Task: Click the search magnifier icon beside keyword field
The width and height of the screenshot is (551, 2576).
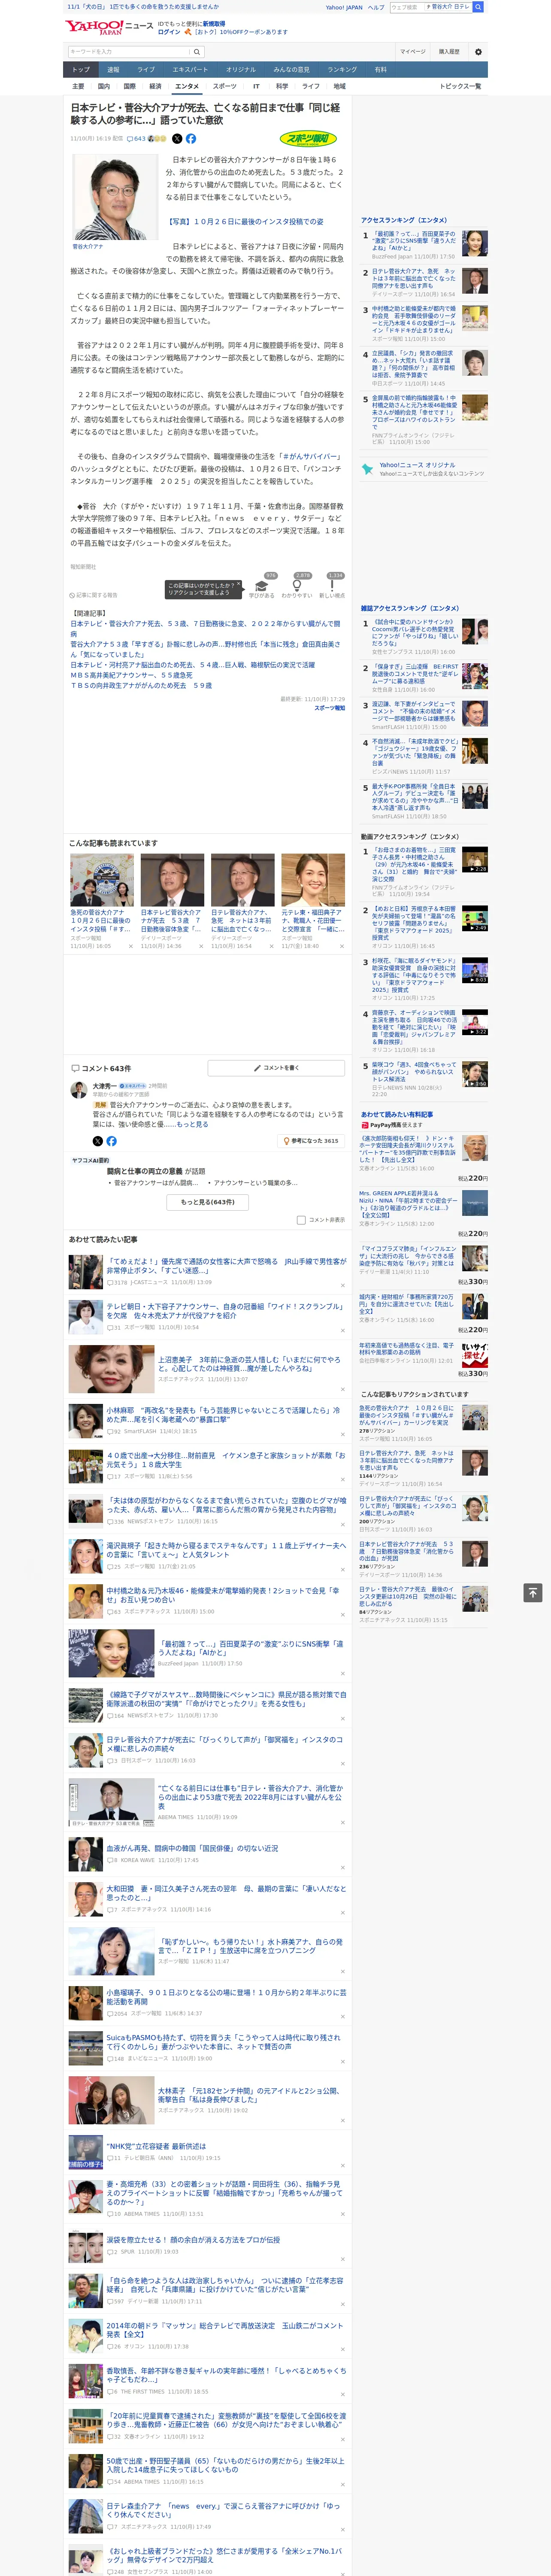Action: coord(197,52)
